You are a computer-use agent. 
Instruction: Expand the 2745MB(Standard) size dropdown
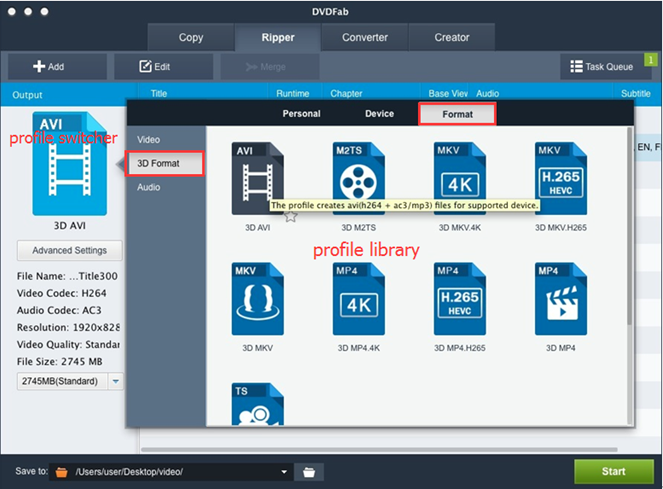click(115, 381)
